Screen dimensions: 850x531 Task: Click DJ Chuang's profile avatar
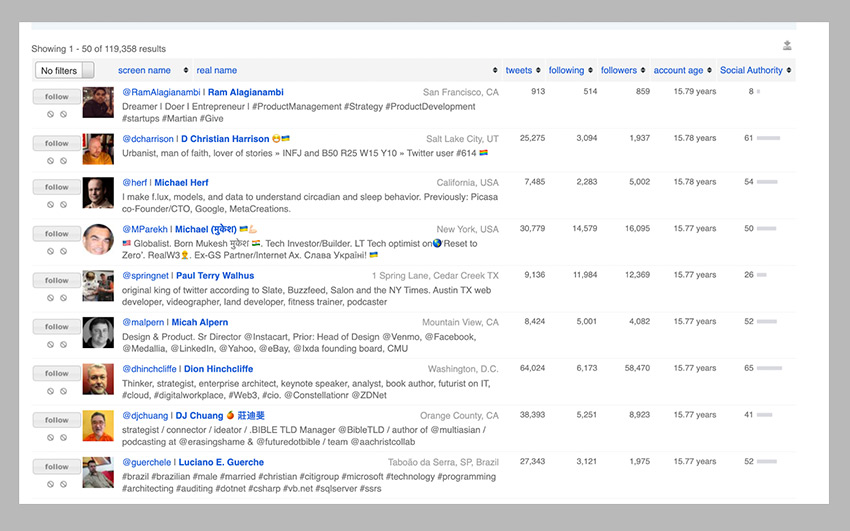tap(98, 425)
